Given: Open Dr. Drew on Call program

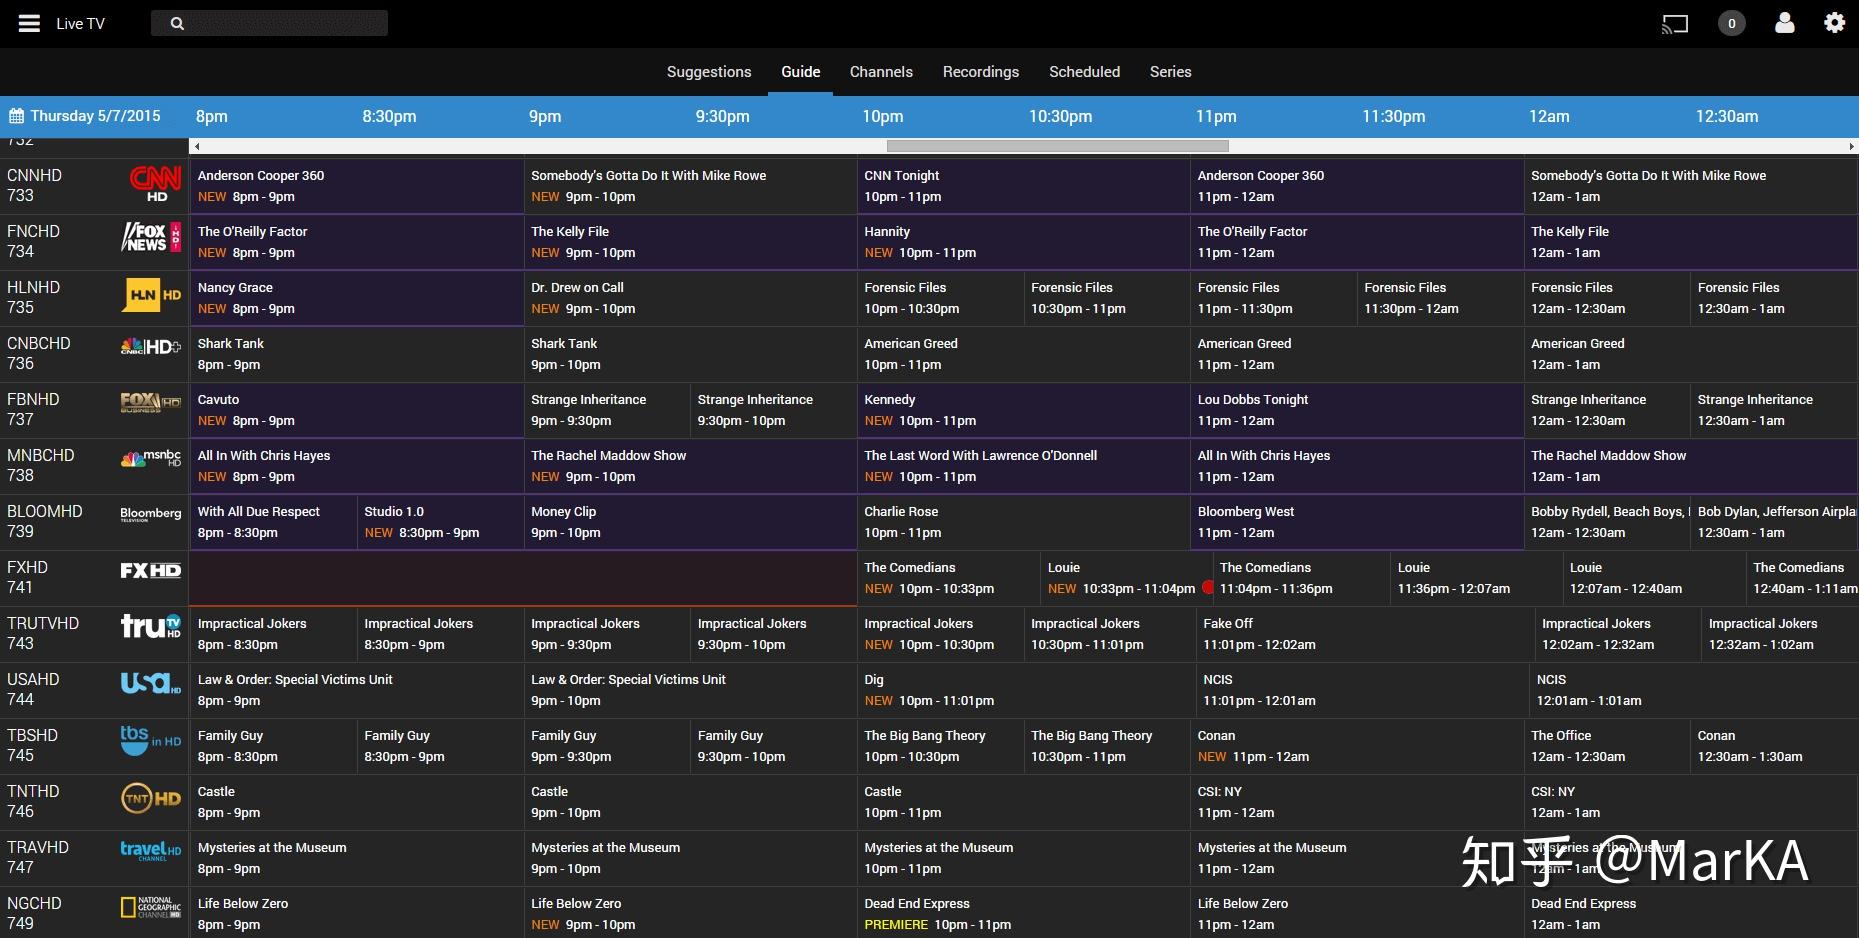Looking at the screenshot, I should [690, 298].
